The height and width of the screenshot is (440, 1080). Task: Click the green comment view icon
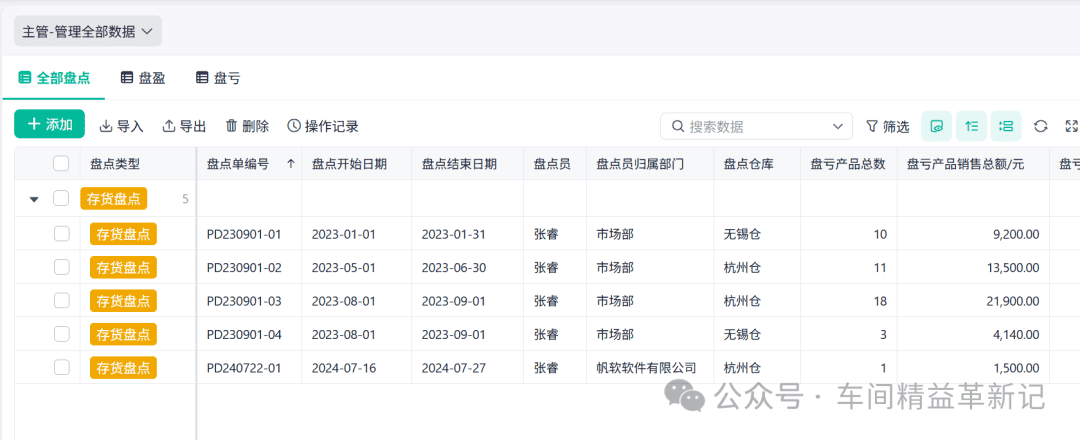(x=937, y=126)
